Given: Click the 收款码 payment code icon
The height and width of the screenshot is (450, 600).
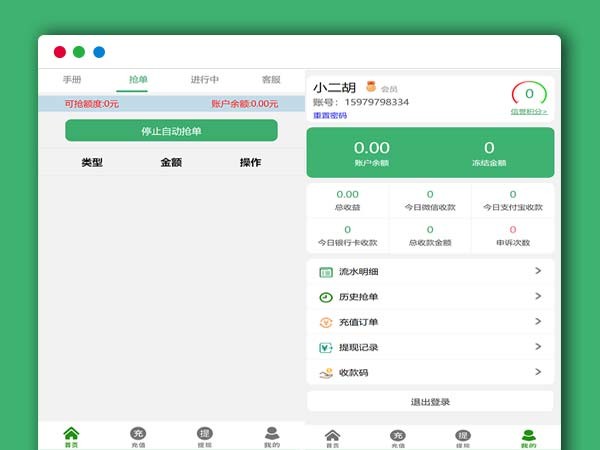Looking at the screenshot, I should [x=326, y=373].
